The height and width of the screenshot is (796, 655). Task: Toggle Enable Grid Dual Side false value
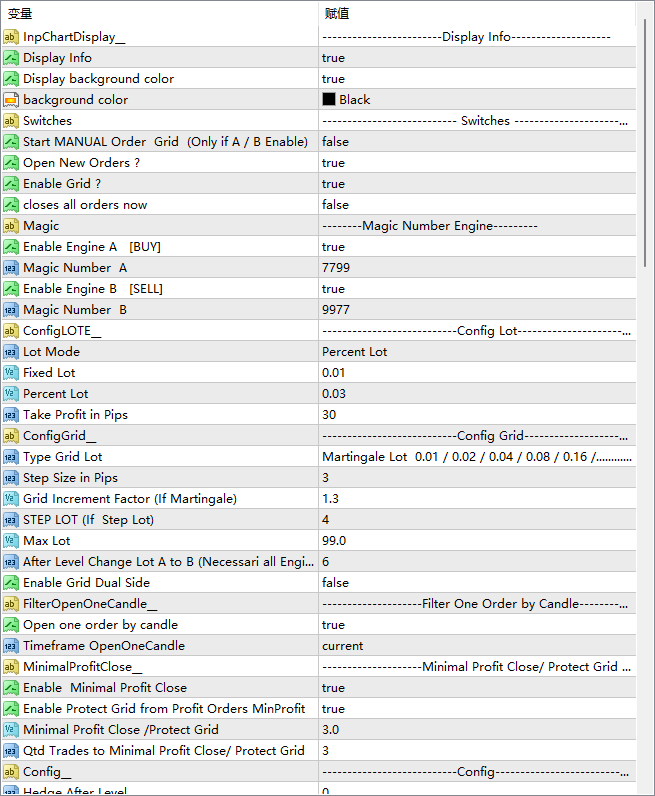(335, 583)
